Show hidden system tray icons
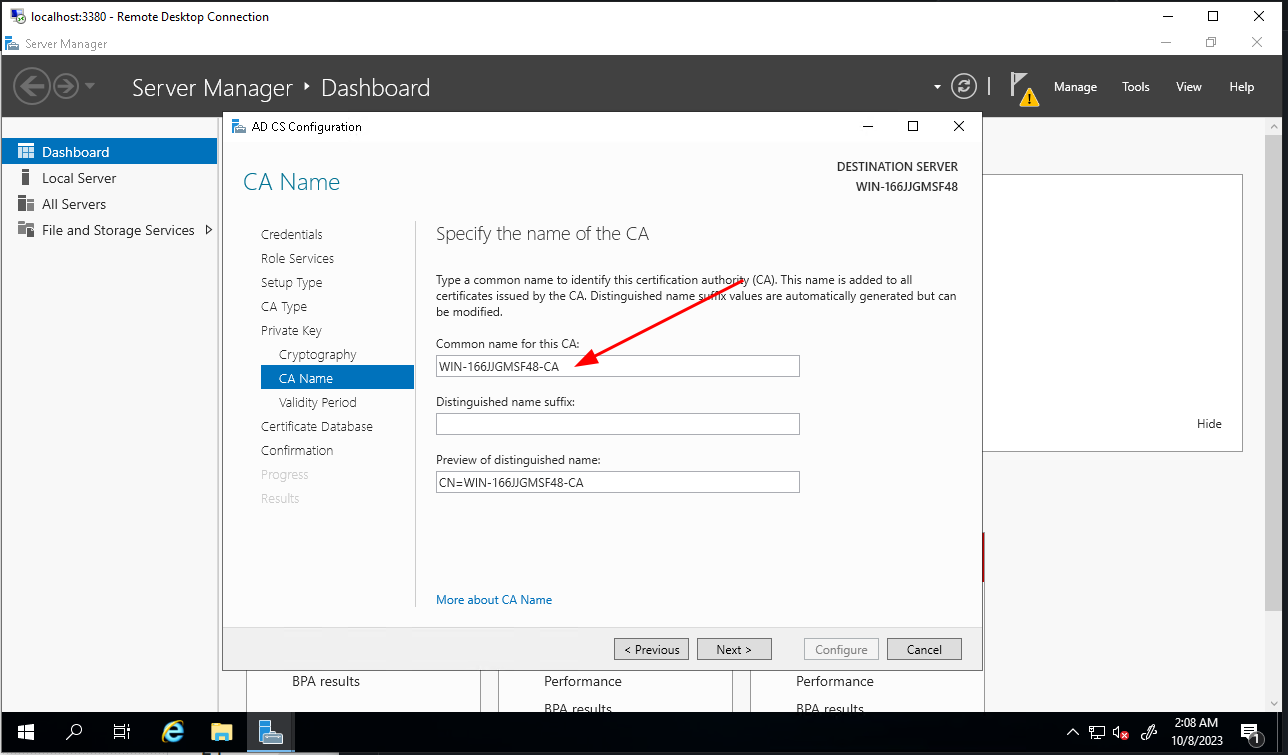Image resolution: width=1288 pixels, height=755 pixels. [1073, 732]
